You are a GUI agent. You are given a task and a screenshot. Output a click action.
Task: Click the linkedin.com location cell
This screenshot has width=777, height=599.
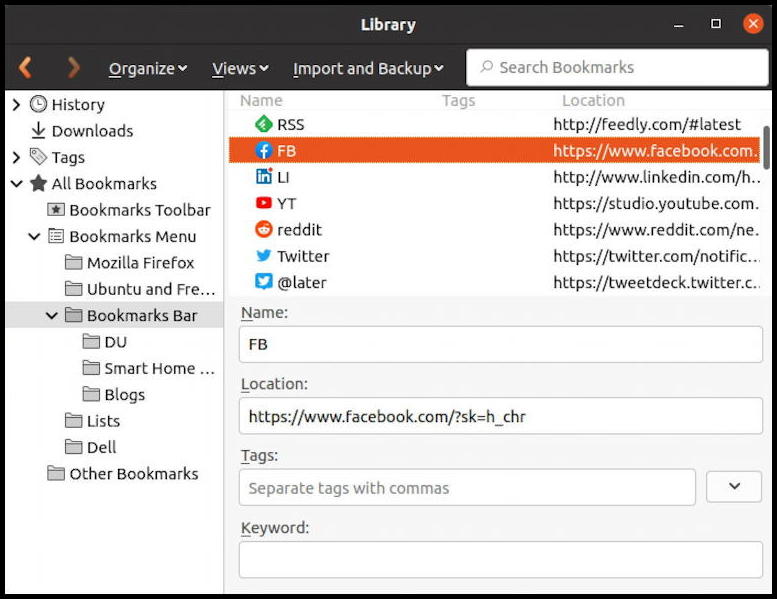click(x=657, y=177)
